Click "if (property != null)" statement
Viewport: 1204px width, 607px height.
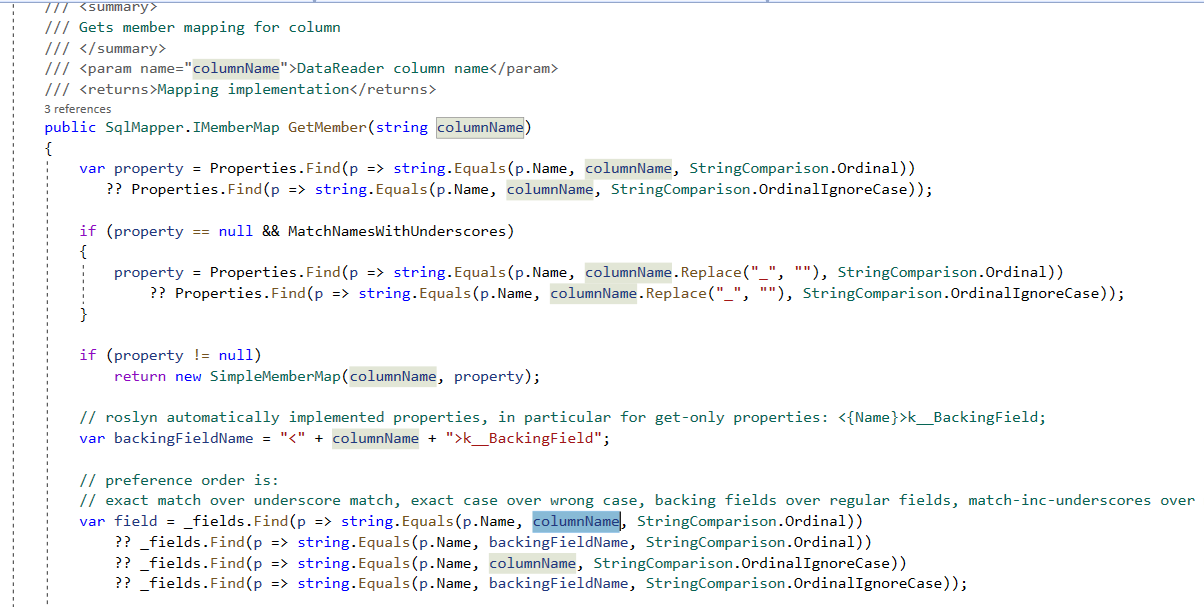170,355
